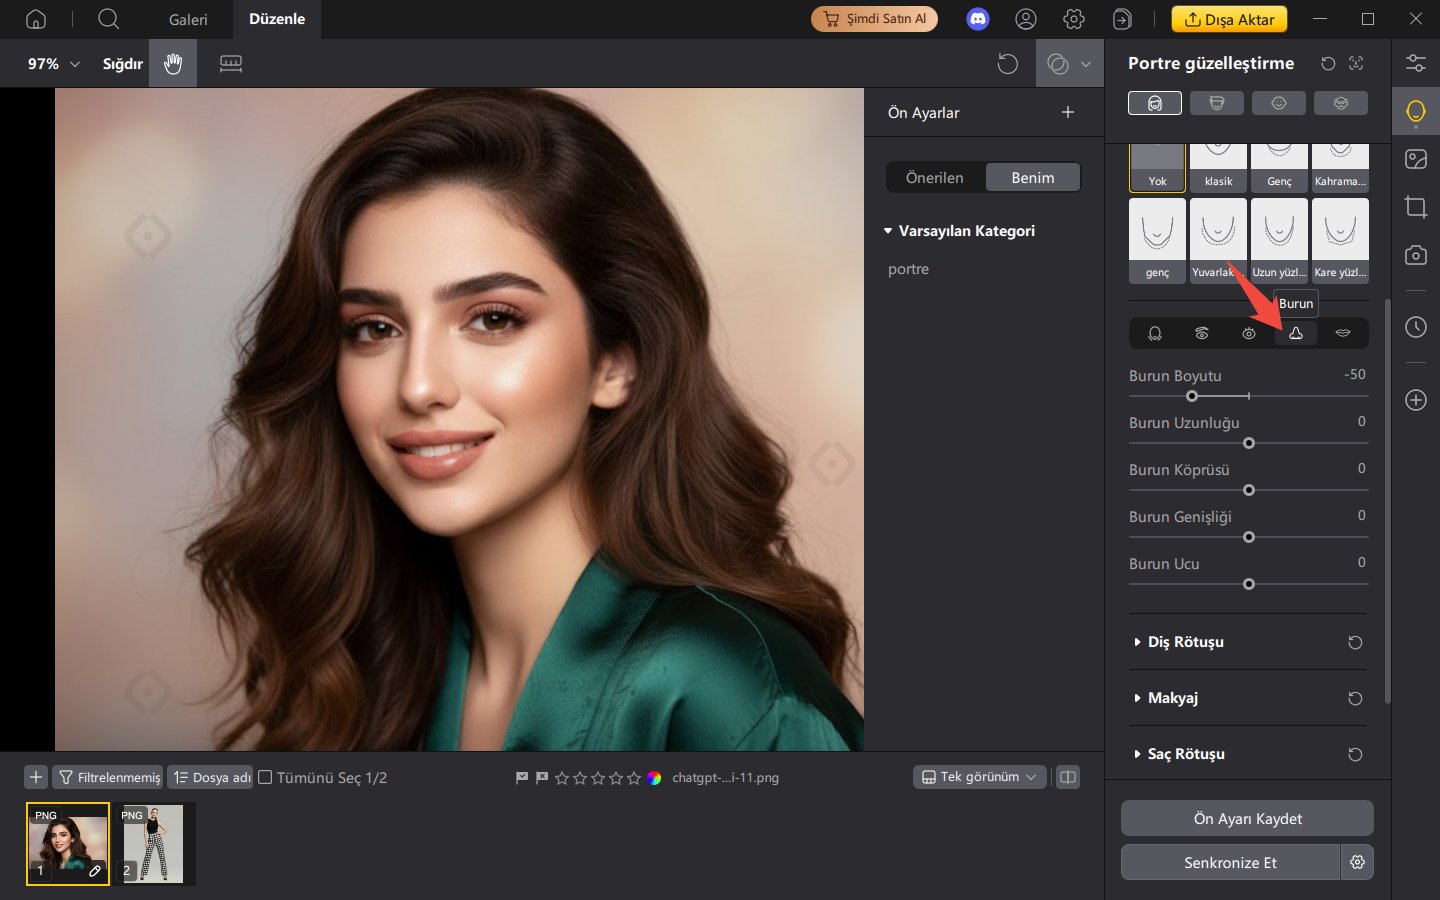Select the glasses category in Portre güzelleştirme
The width and height of the screenshot is (1440, 900).
(1341, 102)
